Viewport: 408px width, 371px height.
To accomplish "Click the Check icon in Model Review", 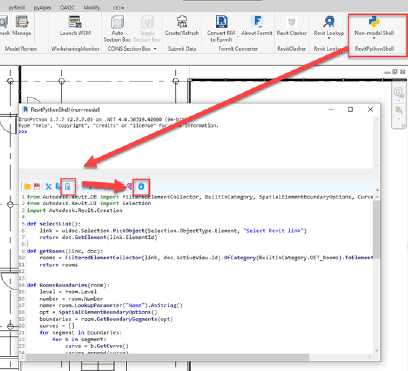I will 3,22.
